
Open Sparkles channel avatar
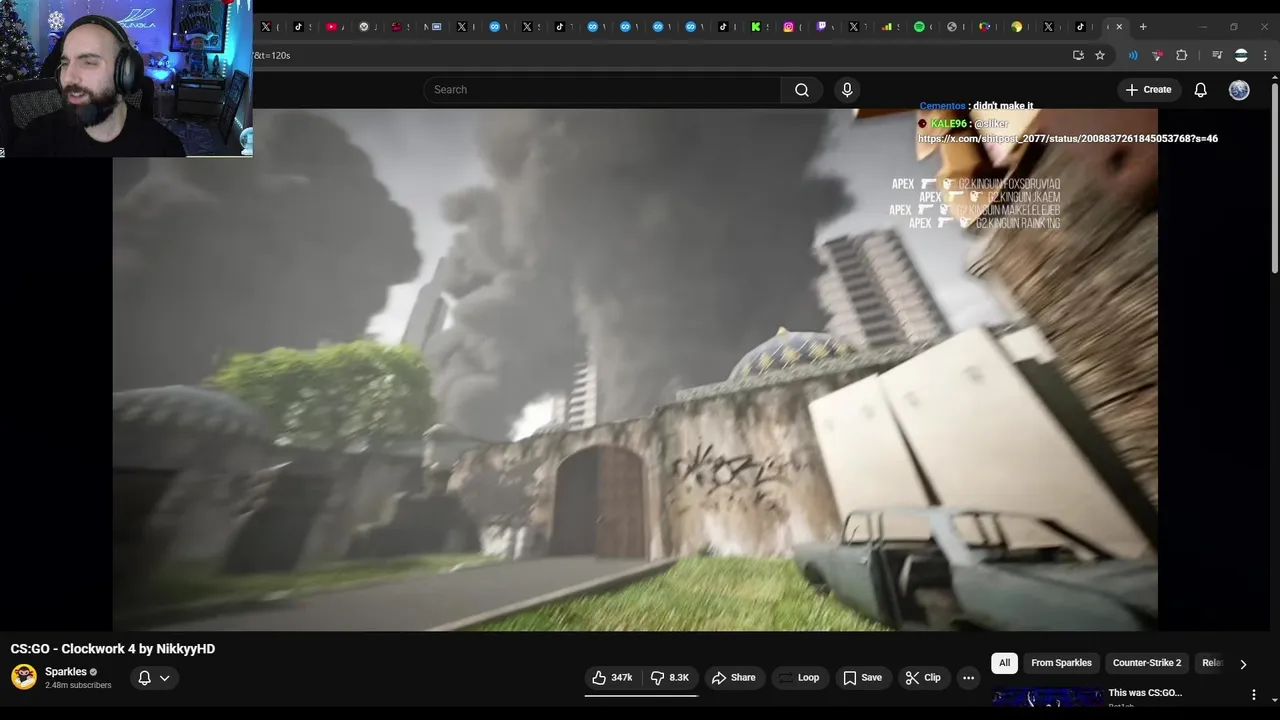24,677
